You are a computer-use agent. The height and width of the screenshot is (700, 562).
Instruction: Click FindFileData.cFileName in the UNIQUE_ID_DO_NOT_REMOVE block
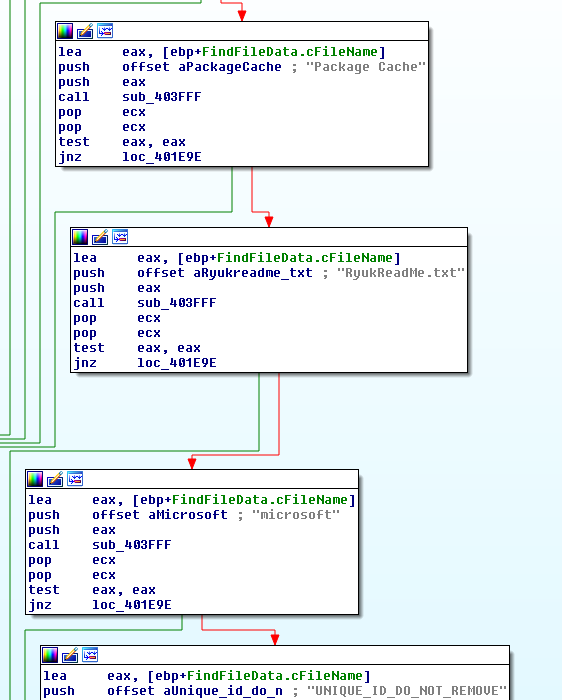tap(275, 675)
